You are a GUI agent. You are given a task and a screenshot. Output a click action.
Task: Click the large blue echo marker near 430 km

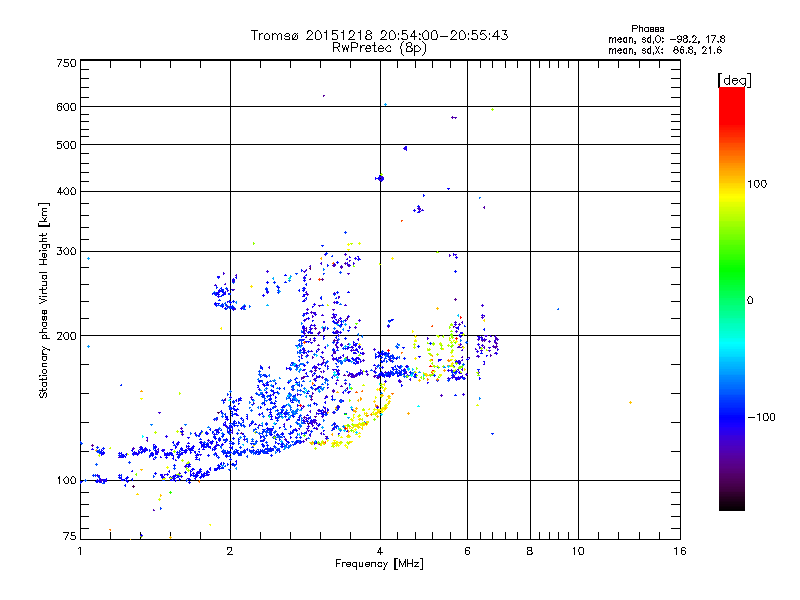click(380, 179)
